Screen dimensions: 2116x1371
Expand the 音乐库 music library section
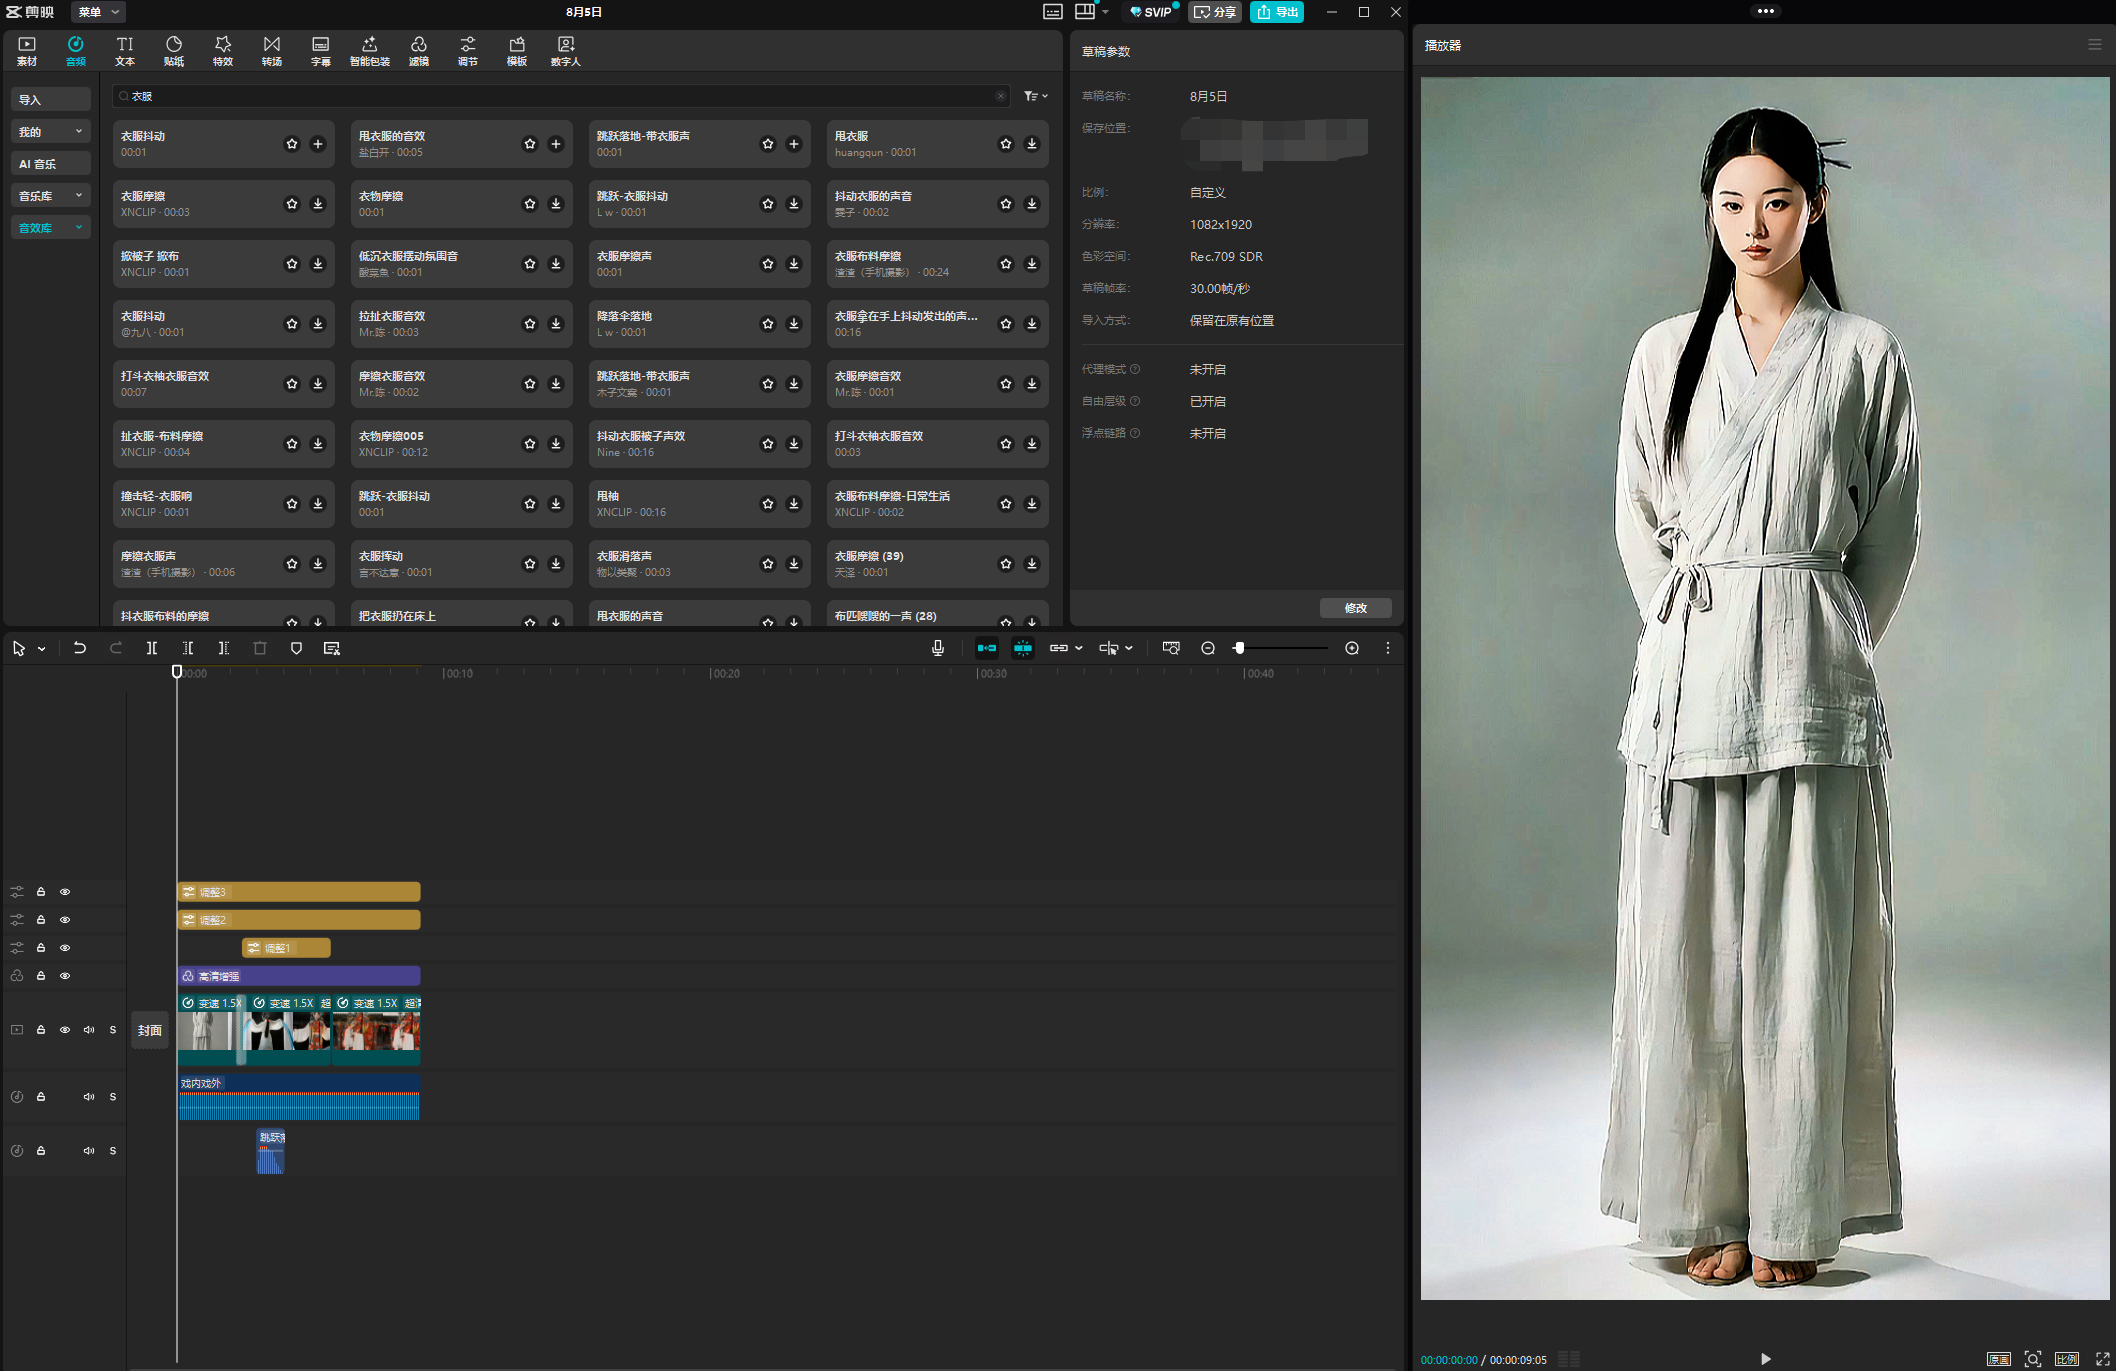point(50,196)
